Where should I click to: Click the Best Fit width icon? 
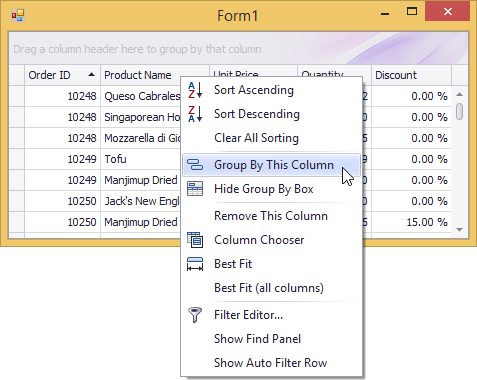tap(195, 264)
